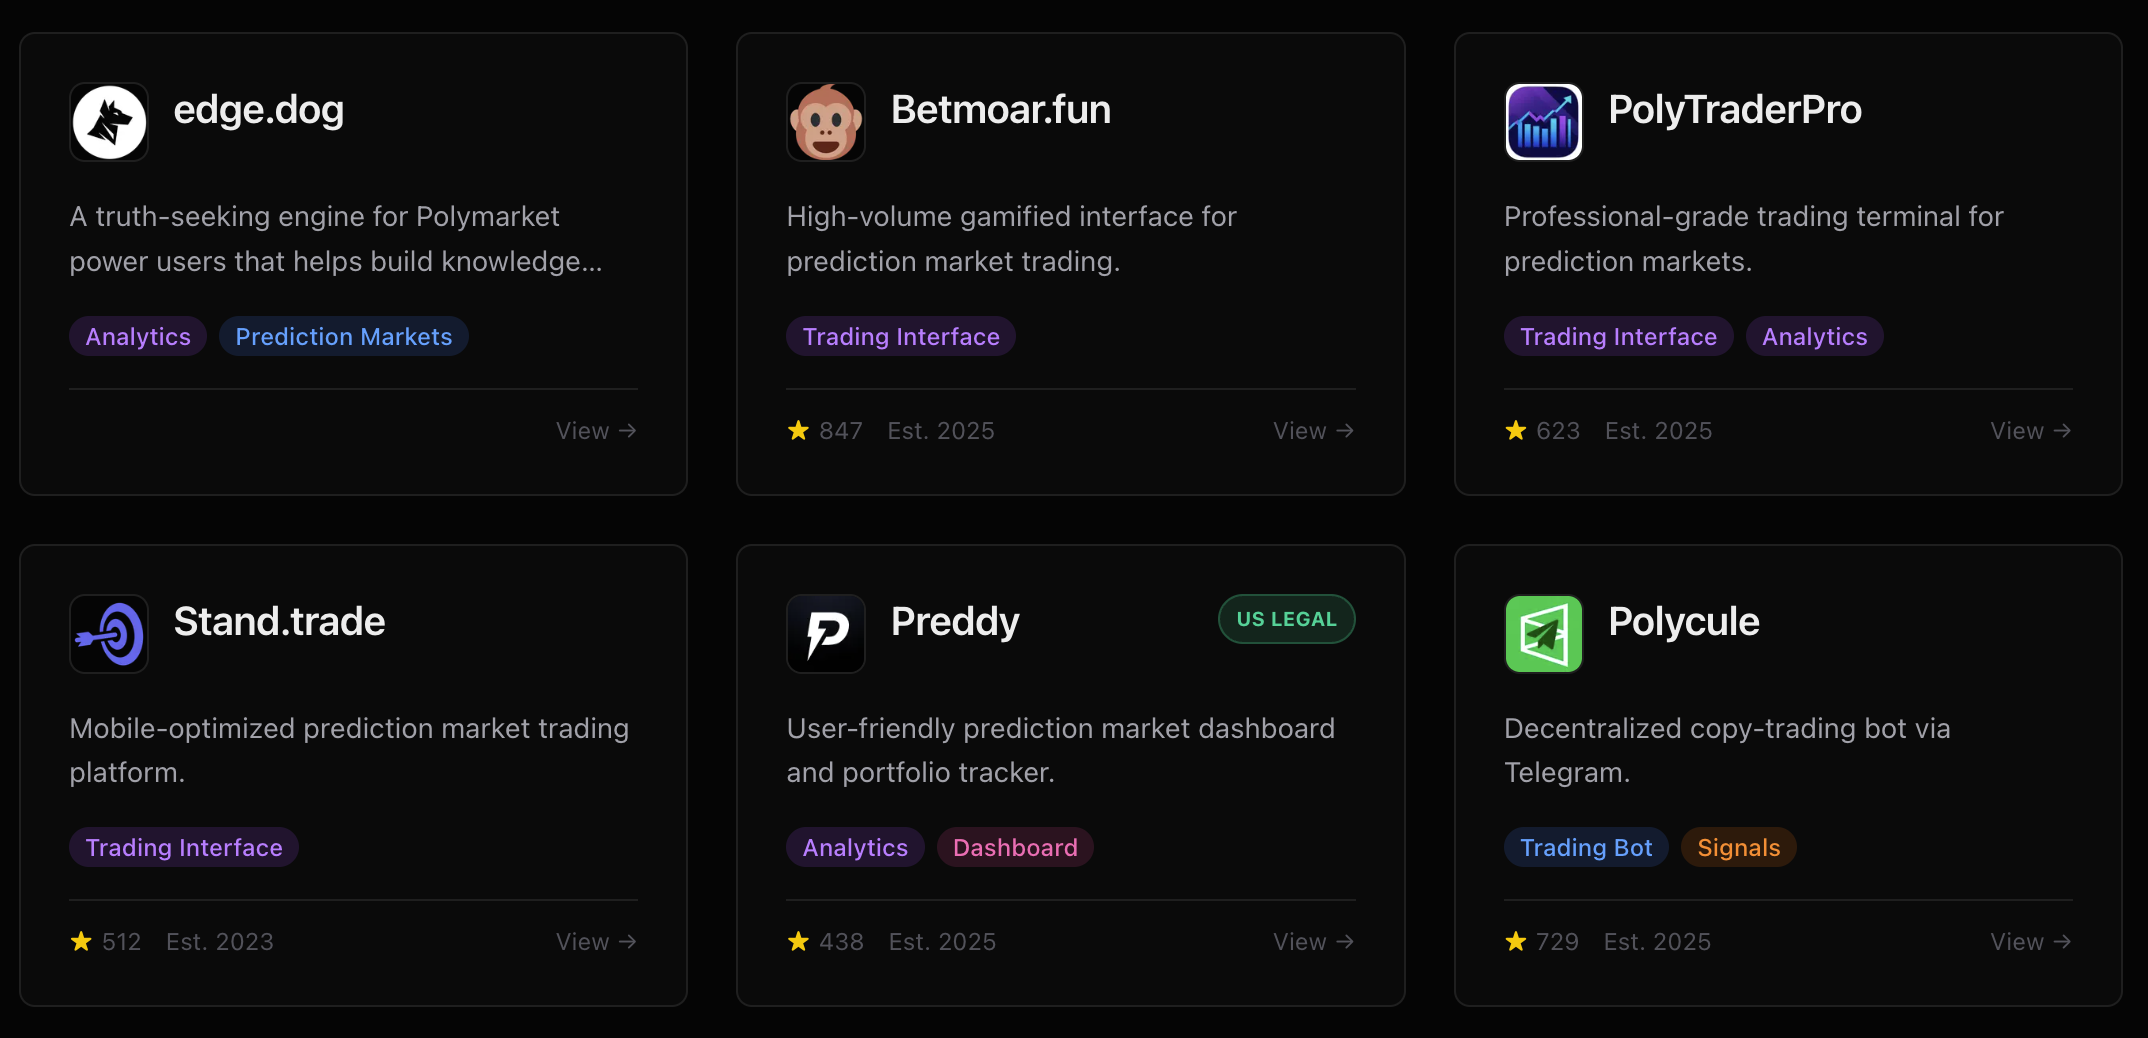Click the Preddy P logo icon
Screen dimensions: 2148x1038
click(x=826, y=634)
